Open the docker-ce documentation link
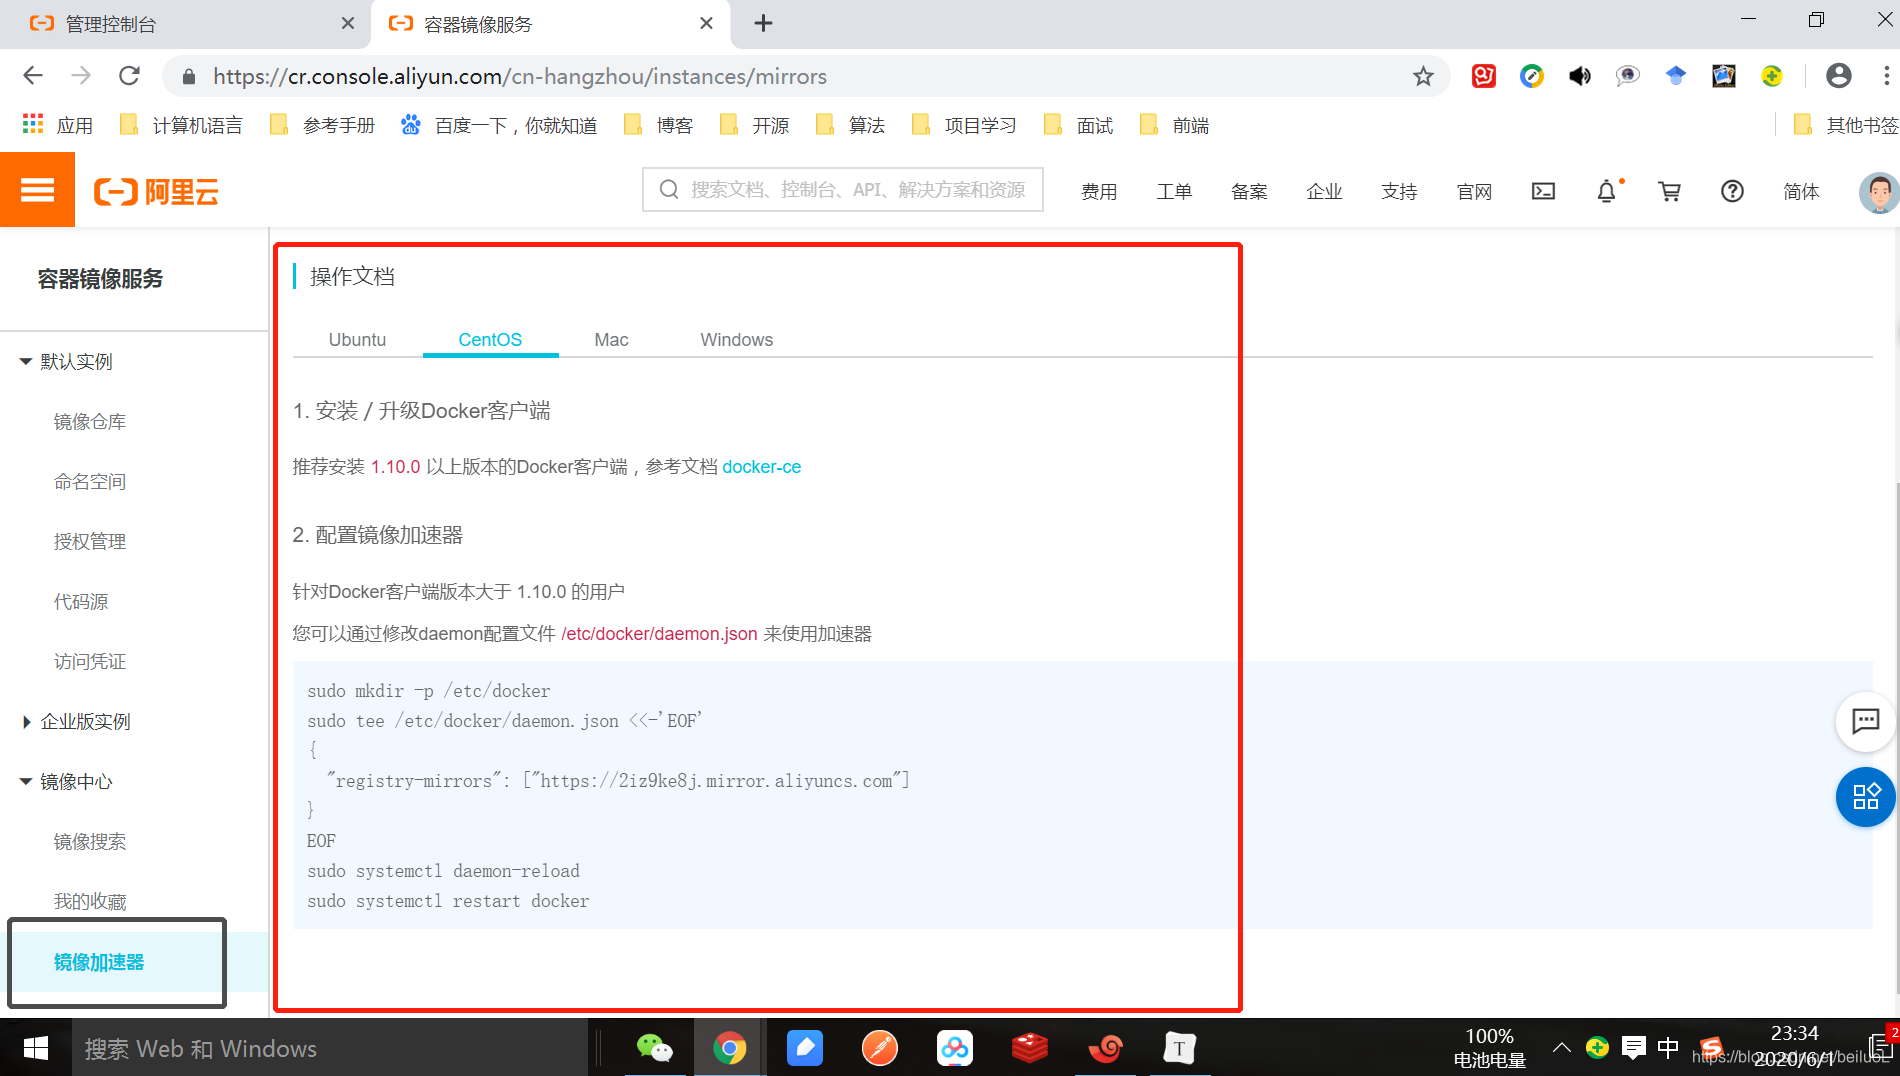 (x=761, y=467)
